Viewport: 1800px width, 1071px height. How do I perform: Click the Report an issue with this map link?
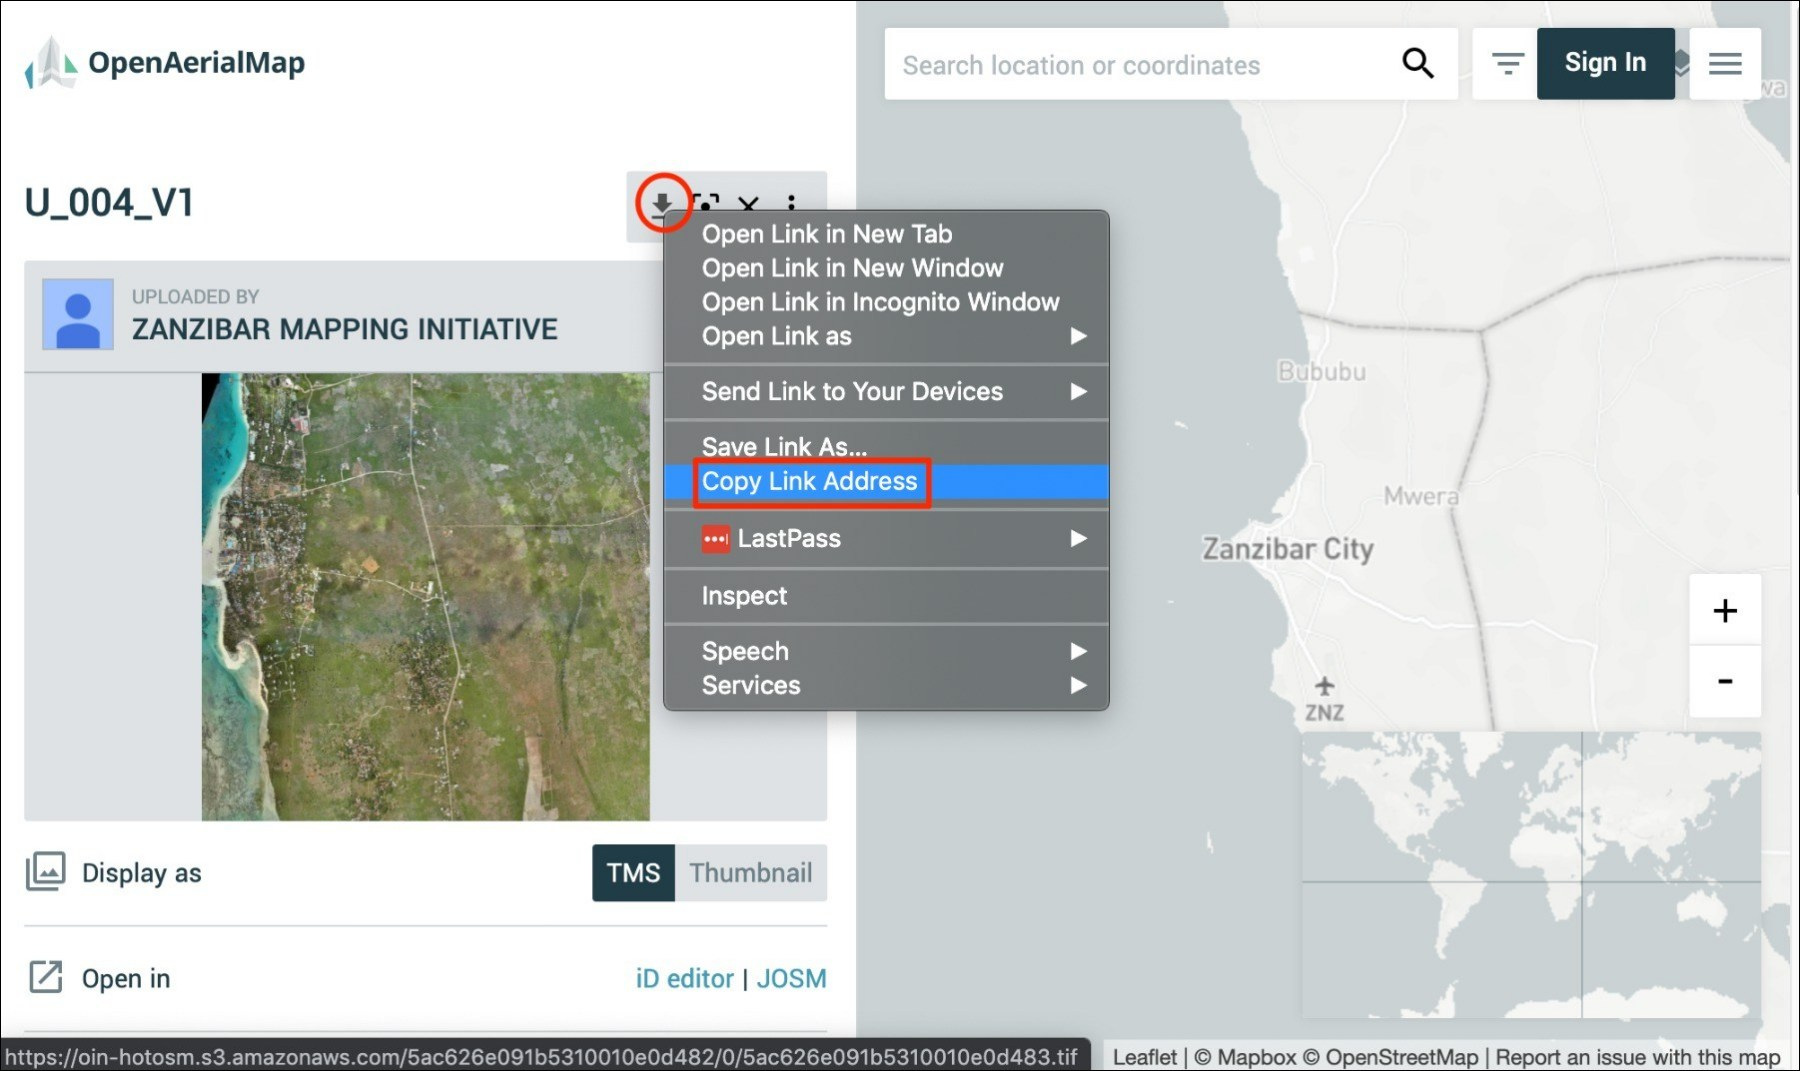(x=1636, y=1056)
